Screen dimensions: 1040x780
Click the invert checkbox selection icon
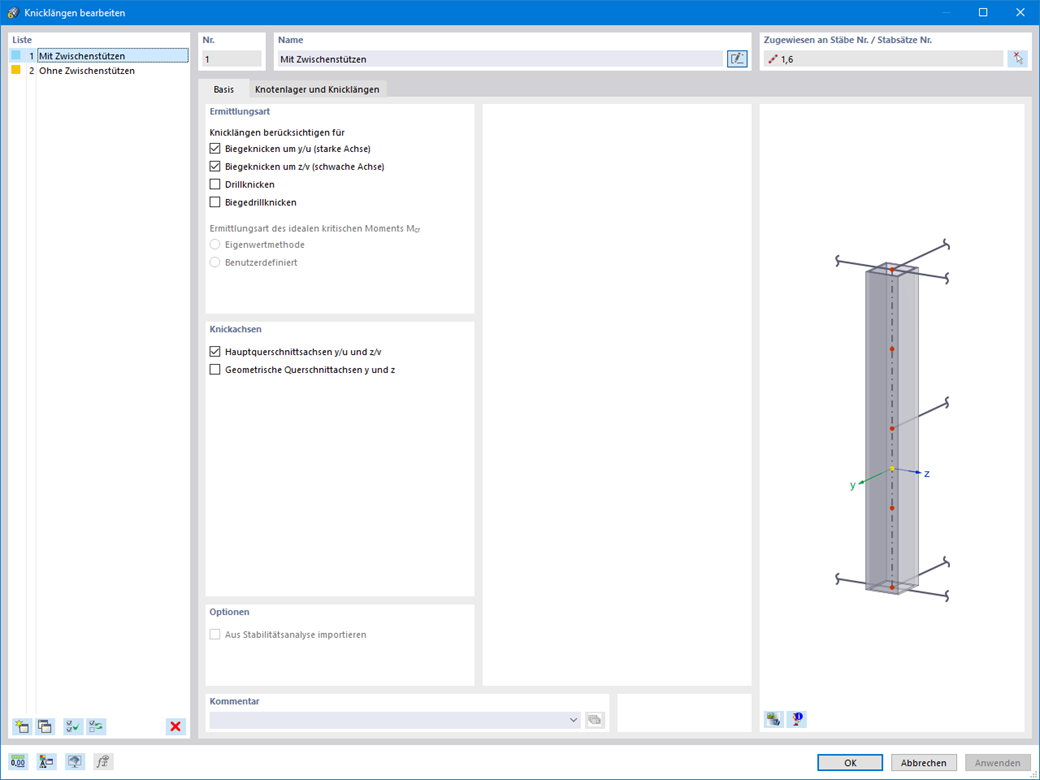(x=96, y=726)
